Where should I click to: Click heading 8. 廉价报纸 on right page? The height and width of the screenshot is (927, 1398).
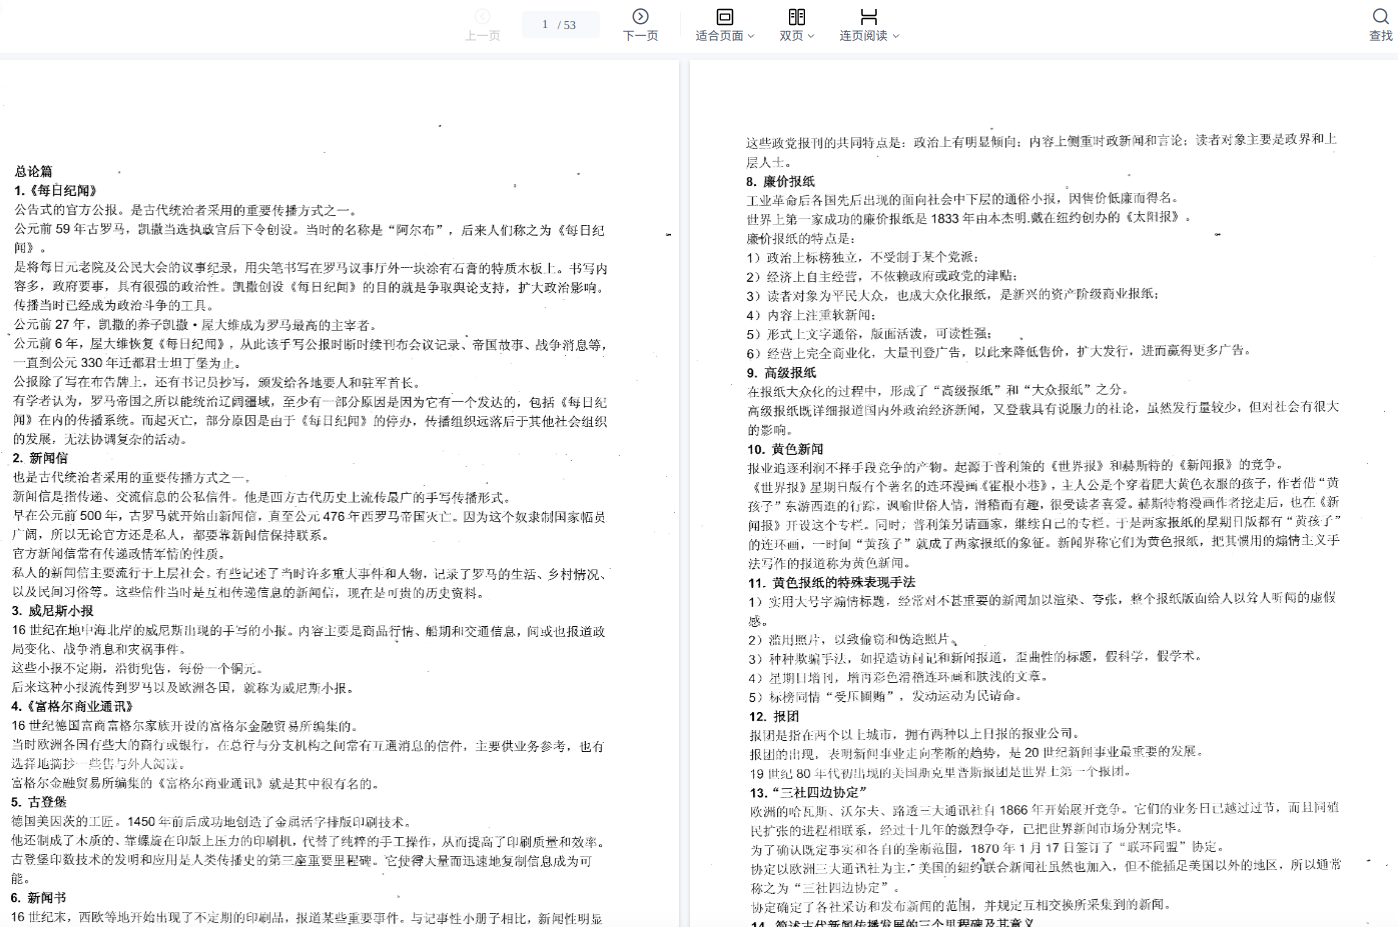[x=780, y=181]
